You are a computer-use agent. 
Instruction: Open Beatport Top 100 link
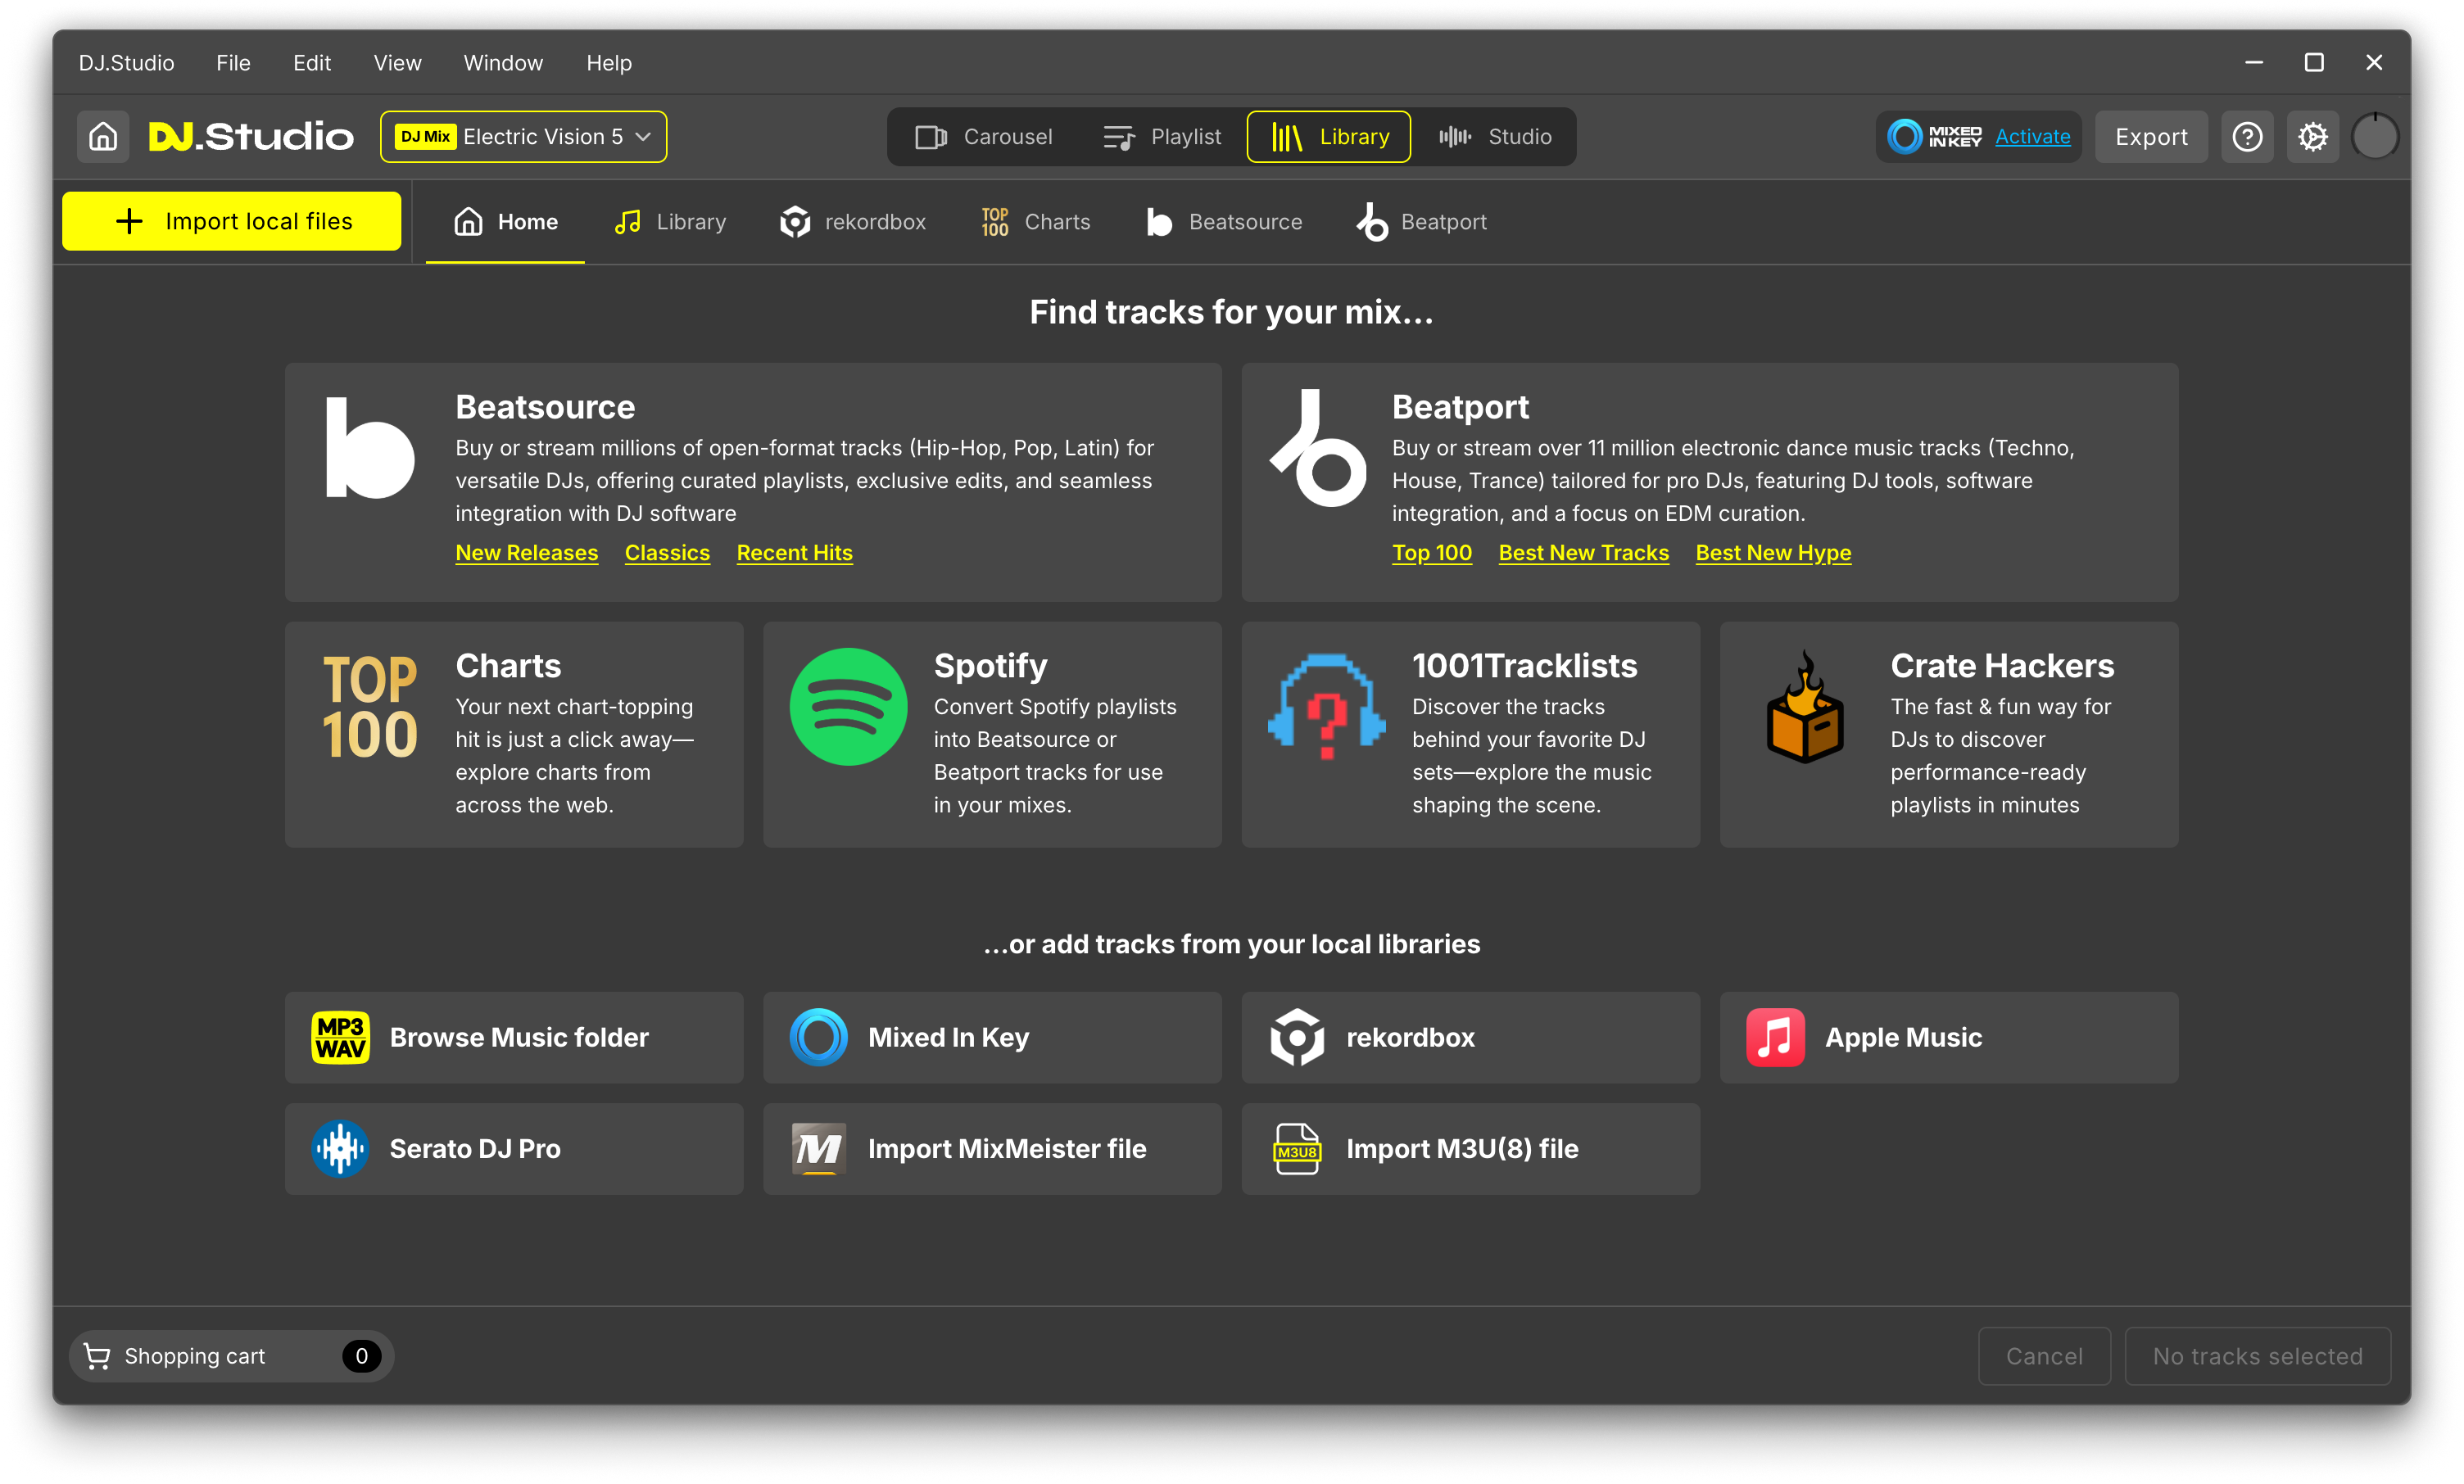[x=1432, y=552]
